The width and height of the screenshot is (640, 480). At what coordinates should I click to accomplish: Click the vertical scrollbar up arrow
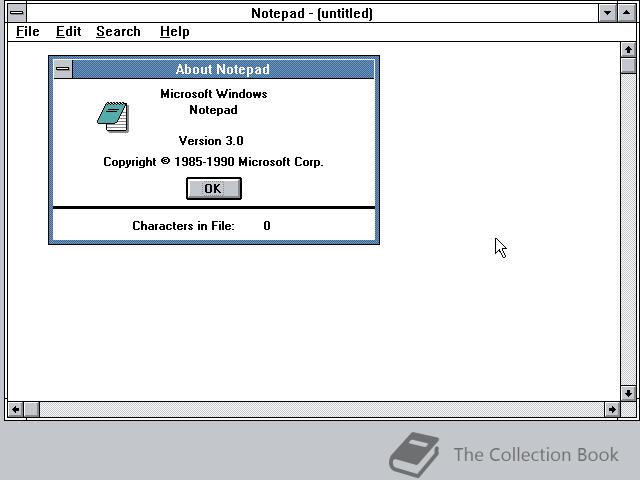[x=628, y=50]
